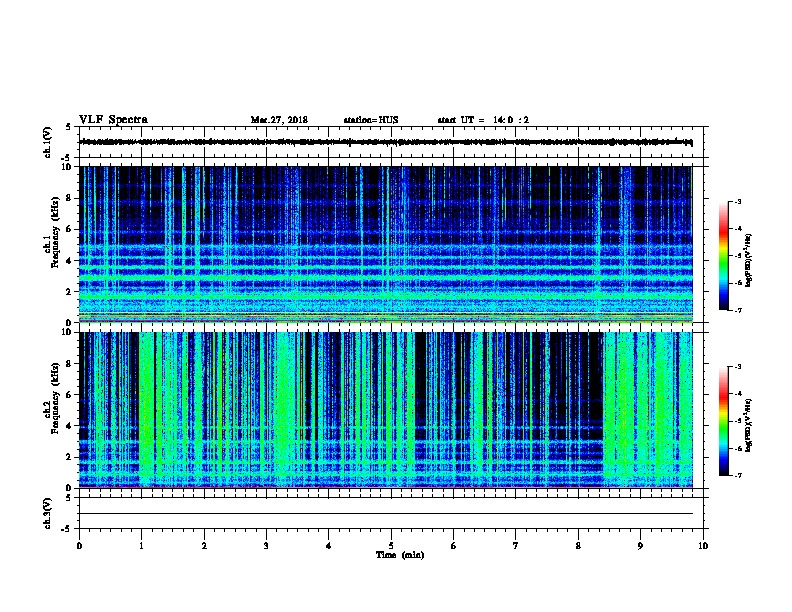Image resolution: width=792 pixels, height=612 pixels.
Task: Click the "start UT = 14:0 :2" text
Action: click(483, 120)
